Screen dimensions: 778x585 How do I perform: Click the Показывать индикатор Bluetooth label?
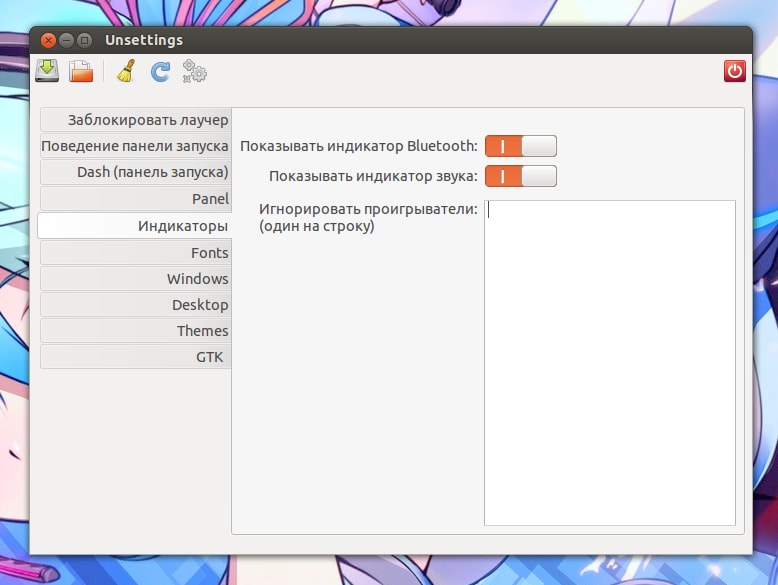click(x=359, y=146)
